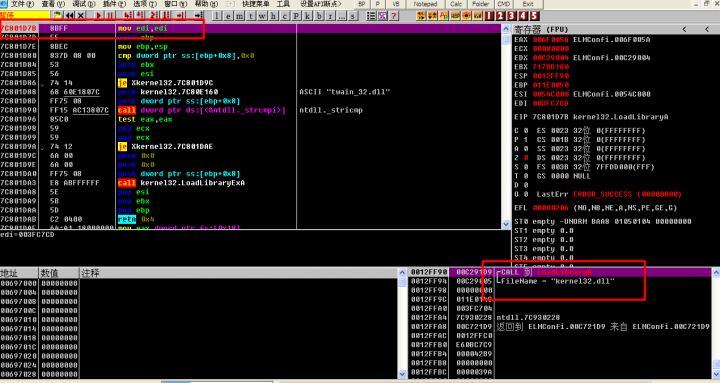Open the 设置API断点 menu
The width and height of the screenshot is (720, 383).
coord(321,4)
